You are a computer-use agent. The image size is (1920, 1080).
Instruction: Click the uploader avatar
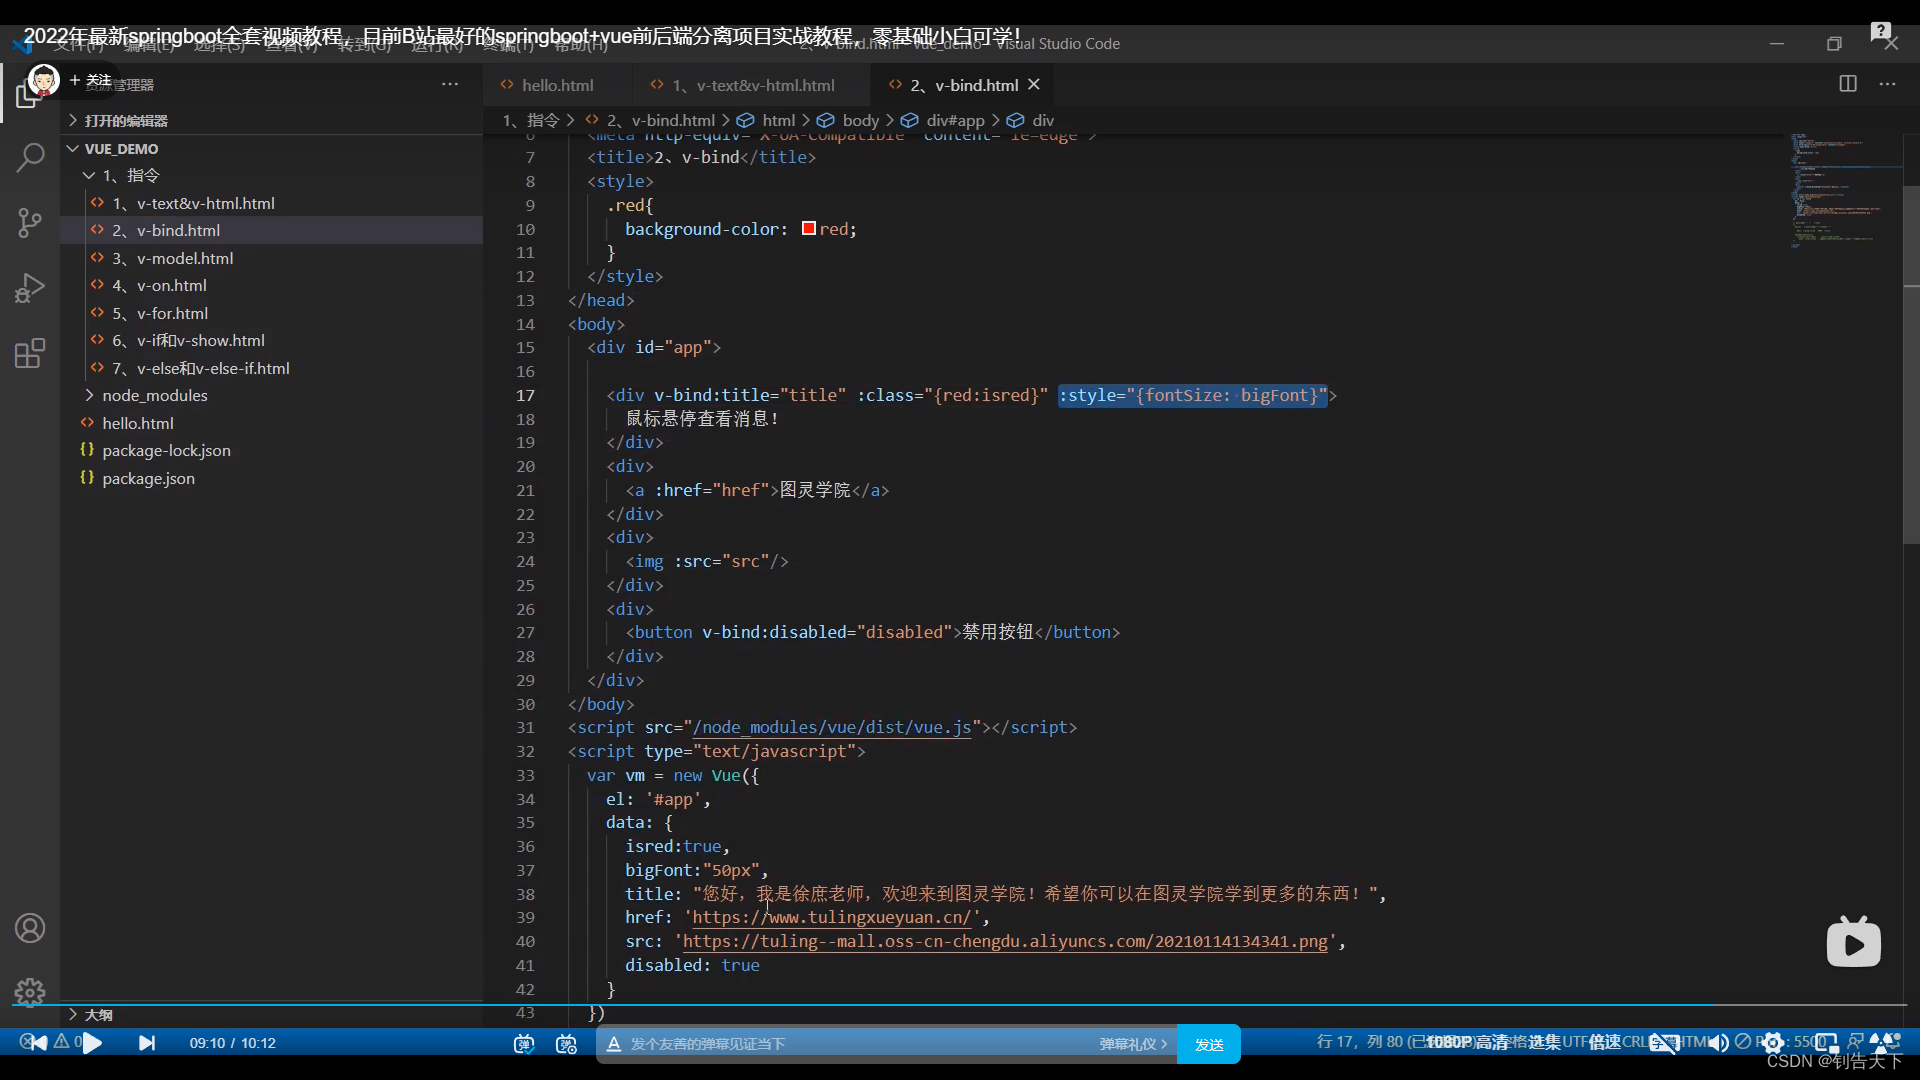pos(44,80)
